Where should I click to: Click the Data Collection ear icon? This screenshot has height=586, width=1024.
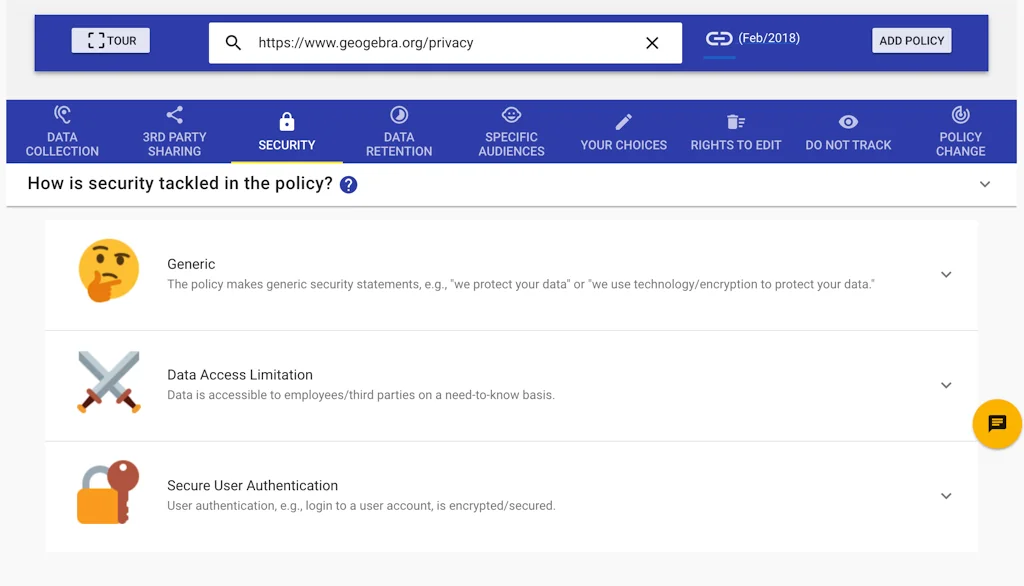pyautogui.click(x=61, y=114)
